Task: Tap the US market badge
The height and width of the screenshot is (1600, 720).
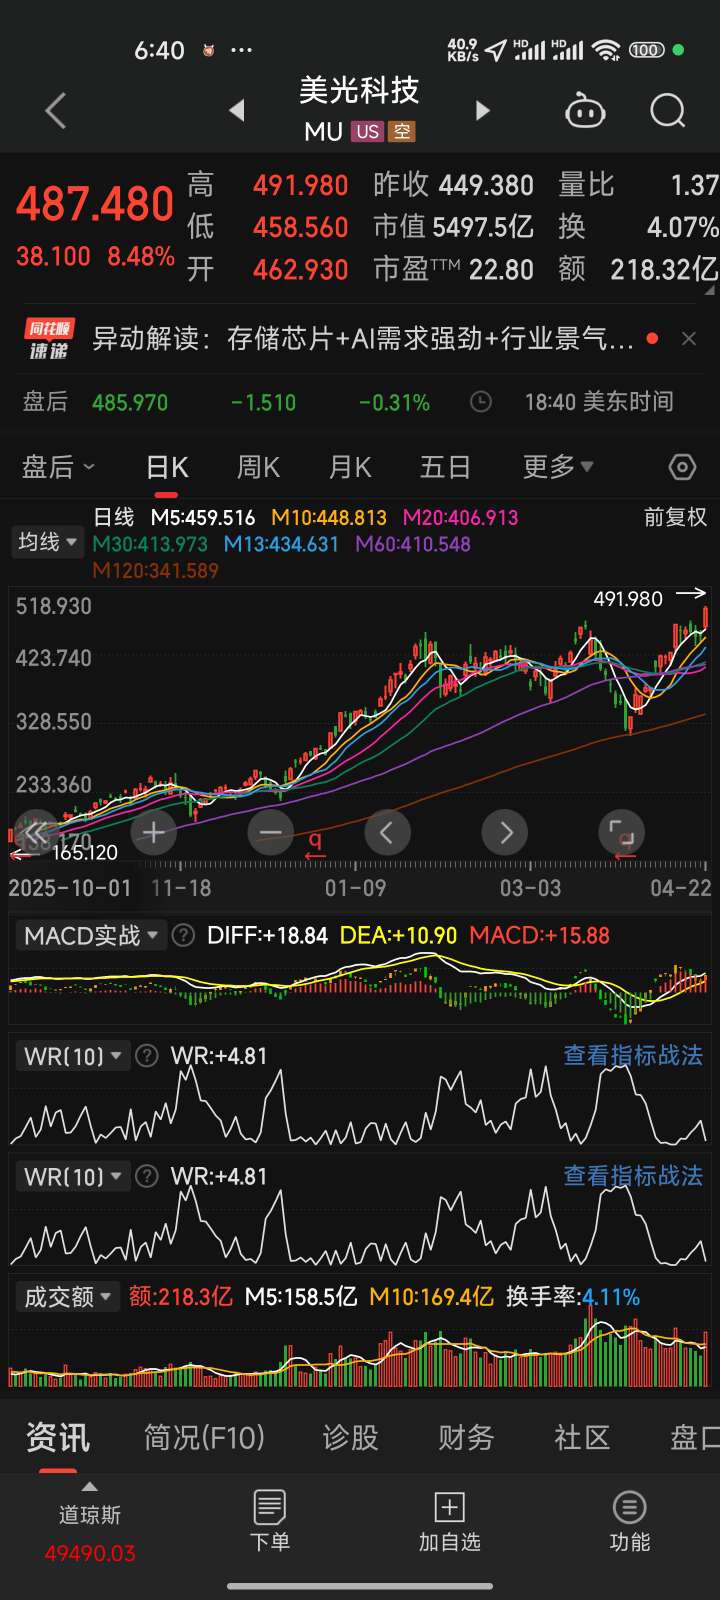Action: pos(367,132)
